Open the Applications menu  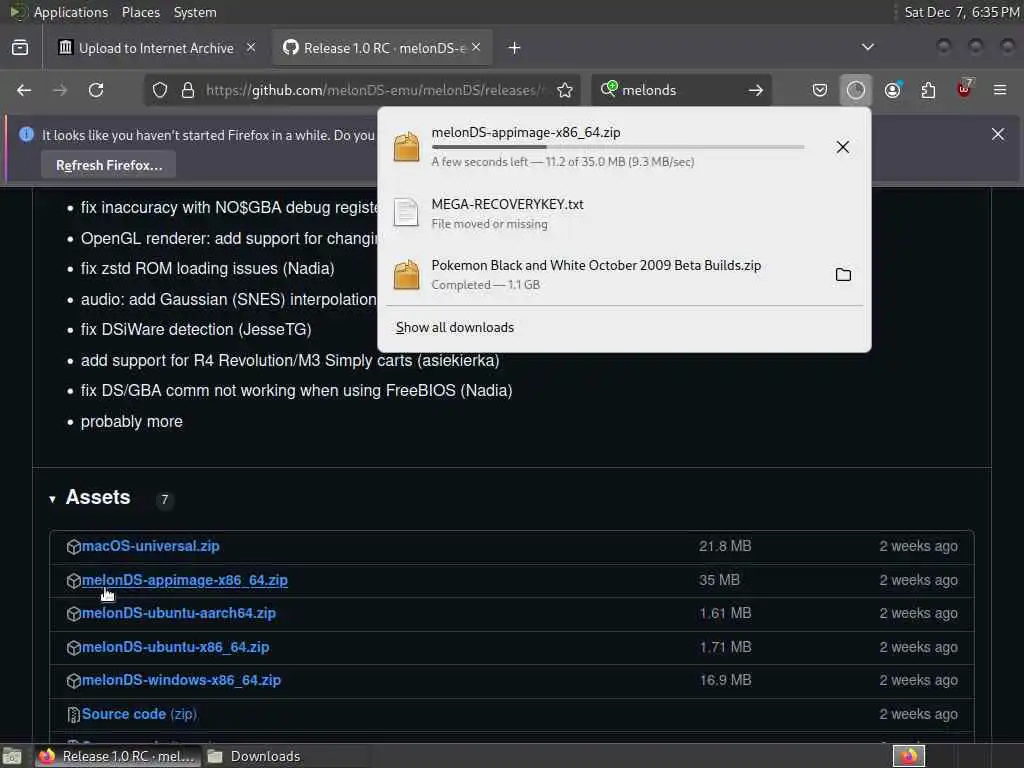click(71, 12)
